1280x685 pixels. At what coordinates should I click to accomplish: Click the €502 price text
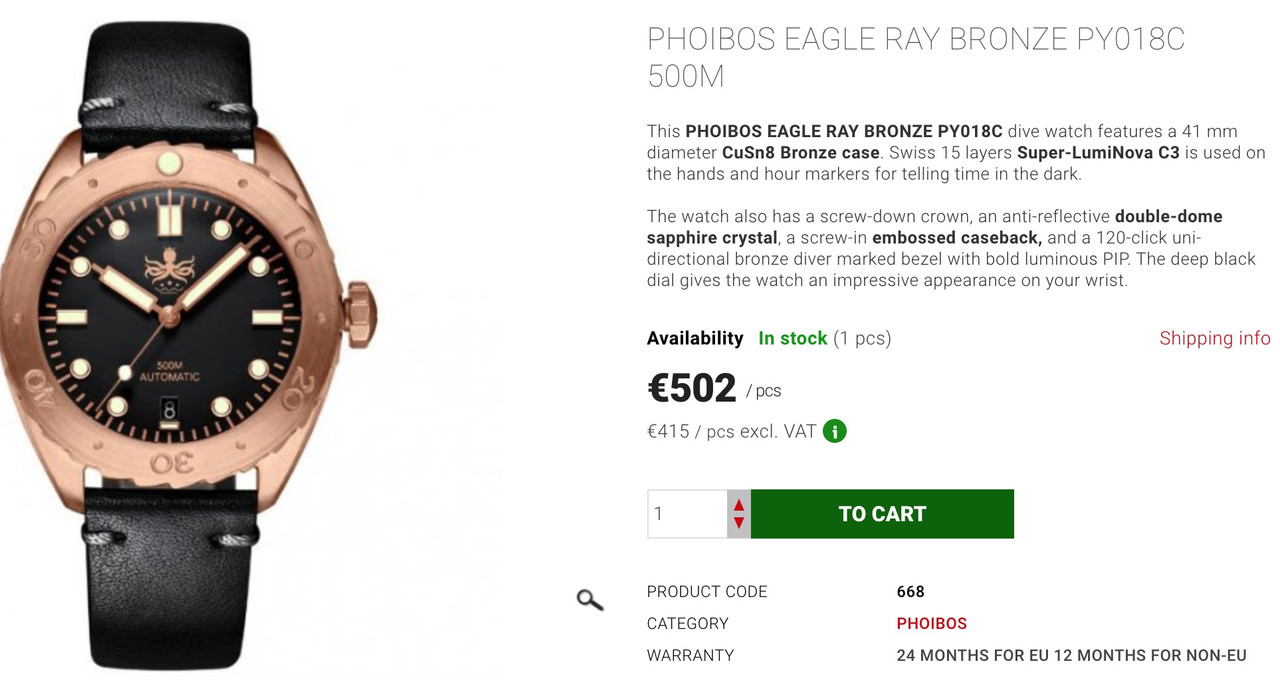point(692,388)
